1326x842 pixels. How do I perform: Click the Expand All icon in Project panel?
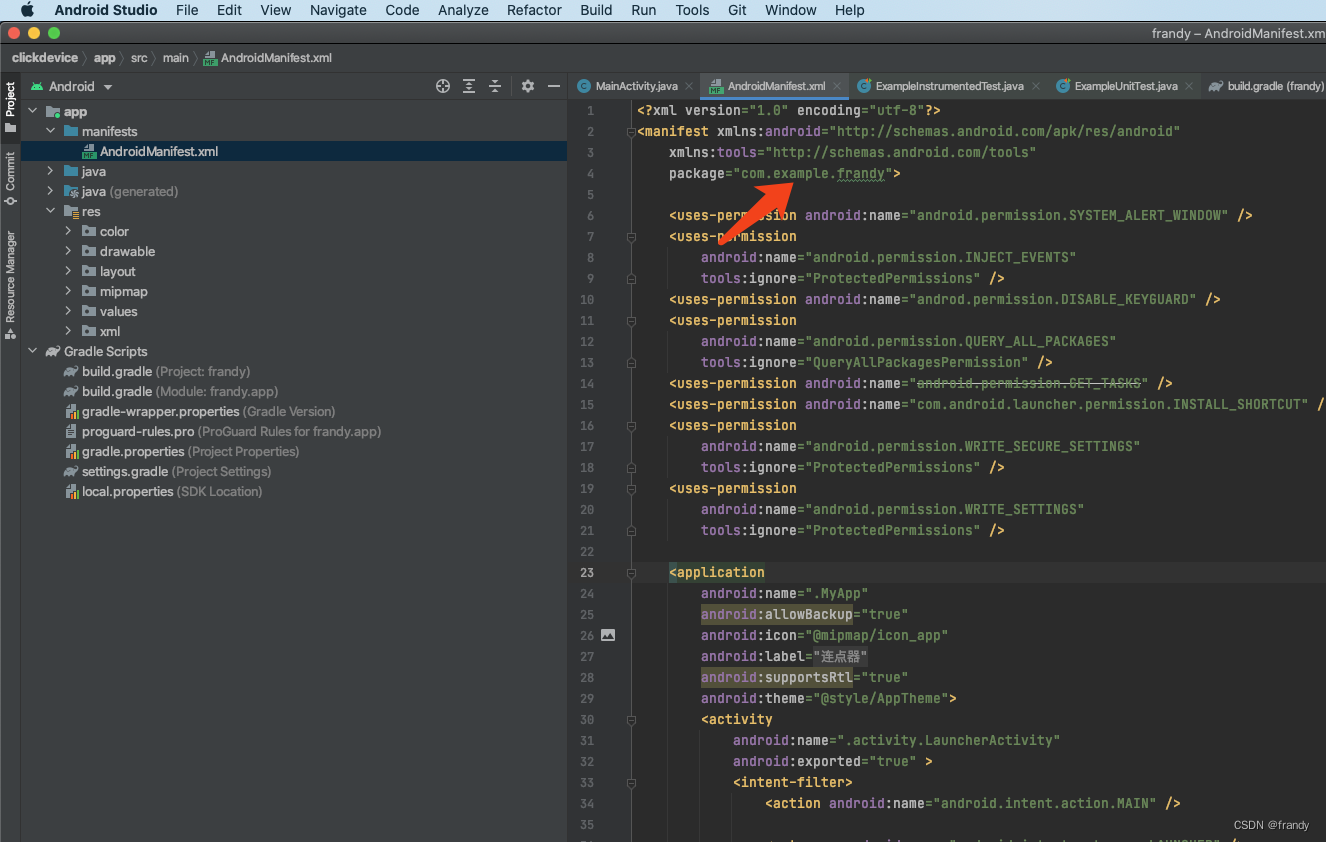coord(469,87)
